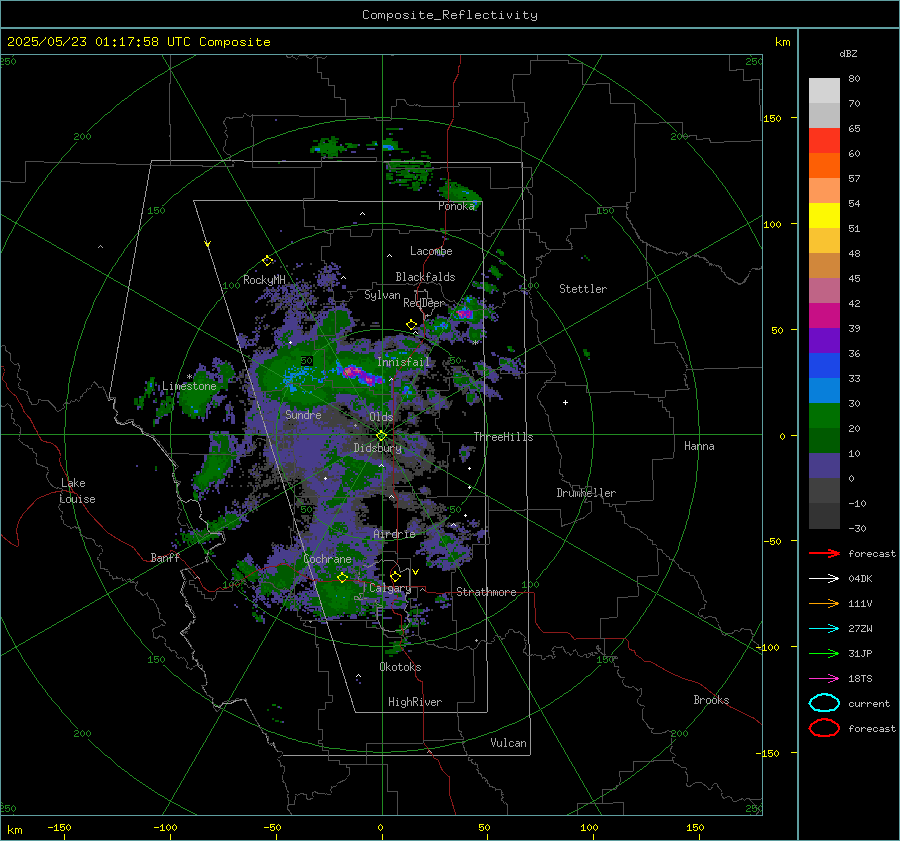Click the white 04DK arrow icon
900x841 pixels.
tap(824, 578)
